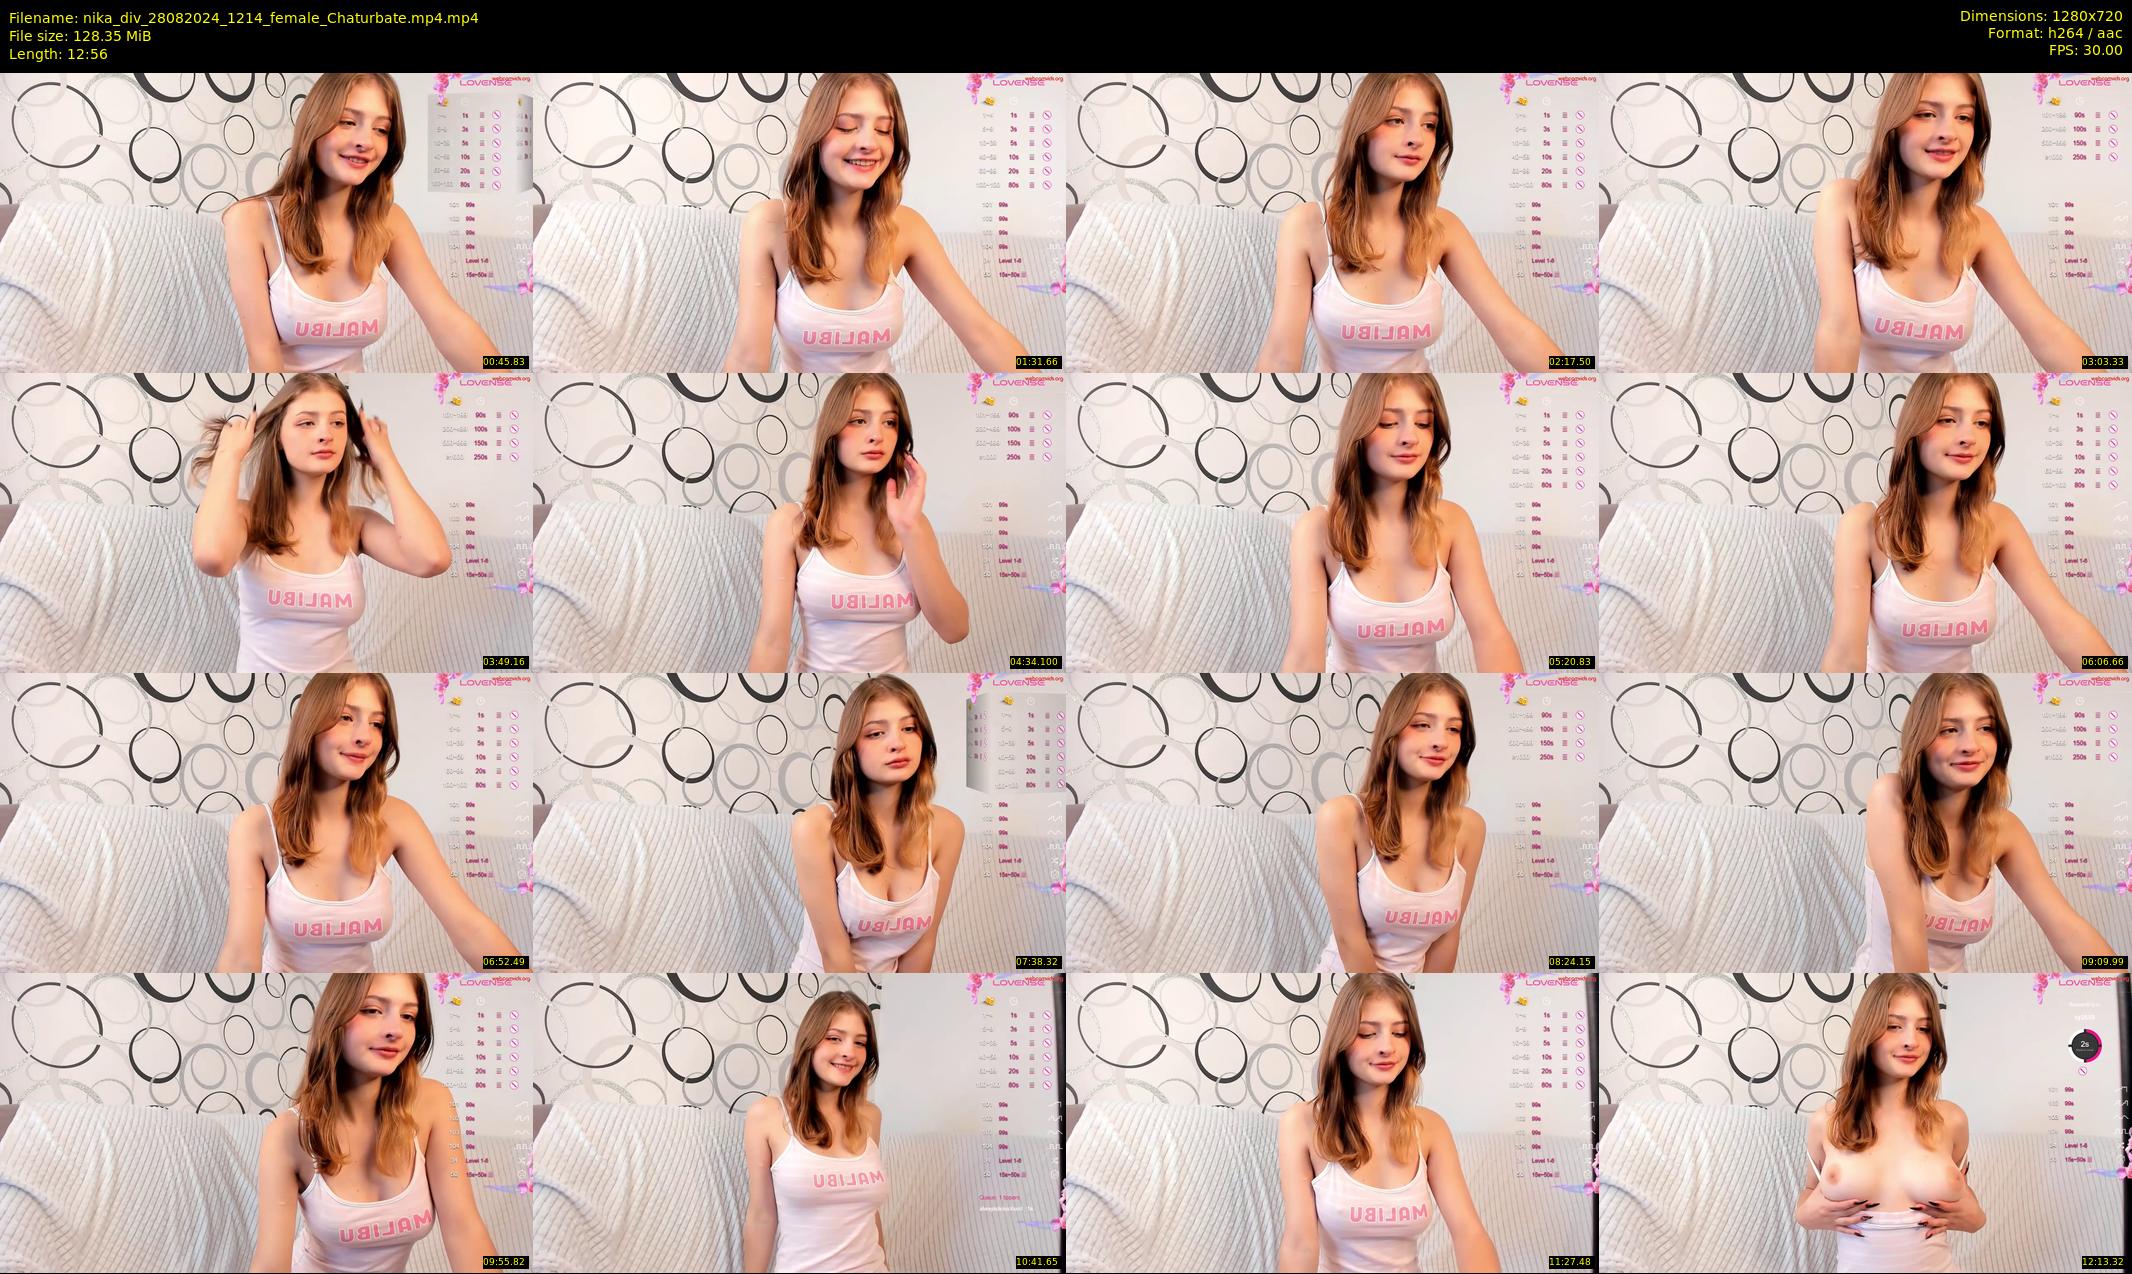
Task: Open the thumbnail labeled 06:52.49
Action: (x=266, y=822)
